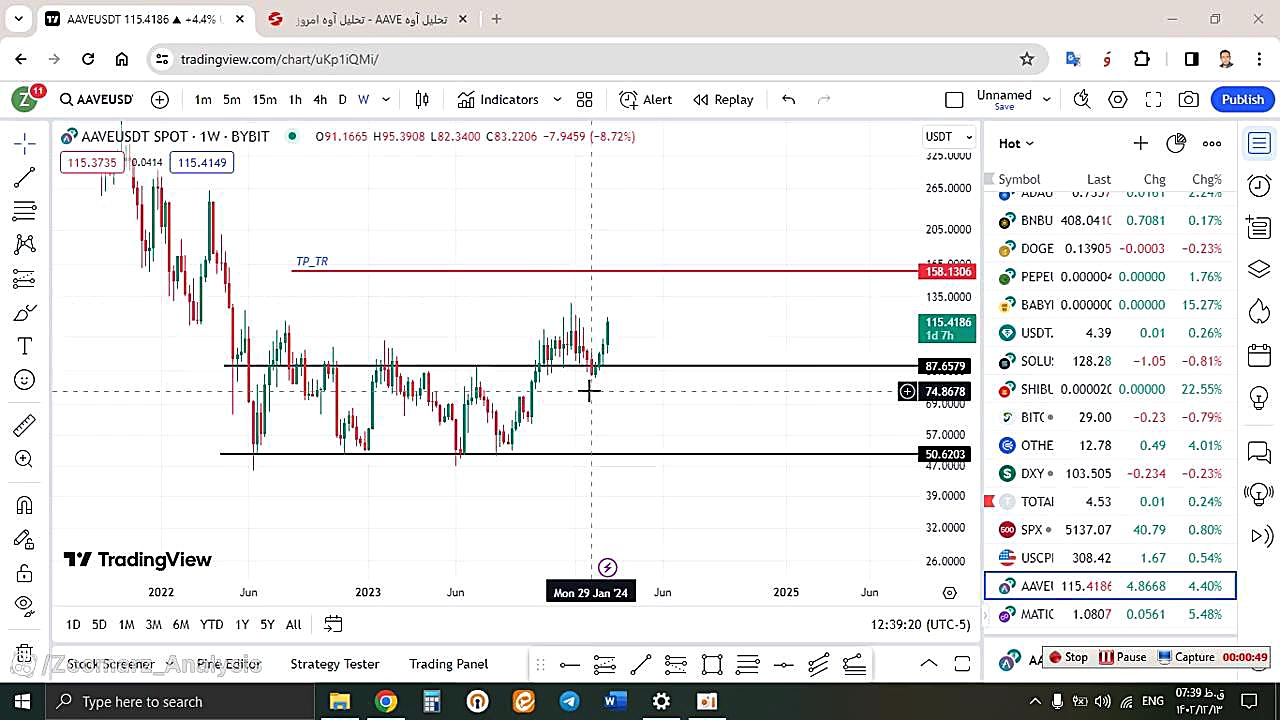Click the AAVEUSD symbol search box
The width and height of the screenshot is (1280, 720).
pyautogui.click(x=96, y=99)
